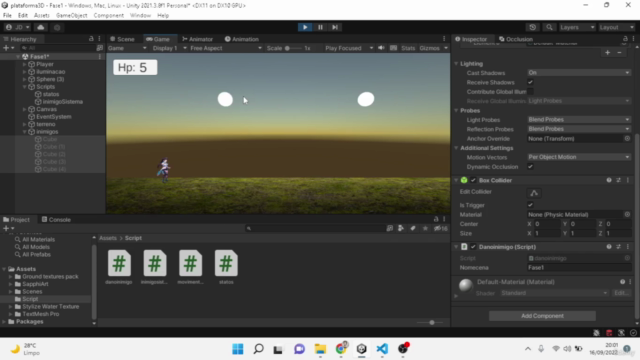
Task: Open the GameObject menu
Action: [71, 15]
